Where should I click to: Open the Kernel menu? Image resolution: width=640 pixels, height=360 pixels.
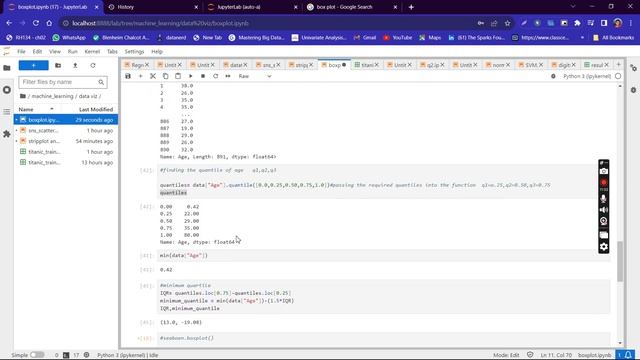pos(92,52)
